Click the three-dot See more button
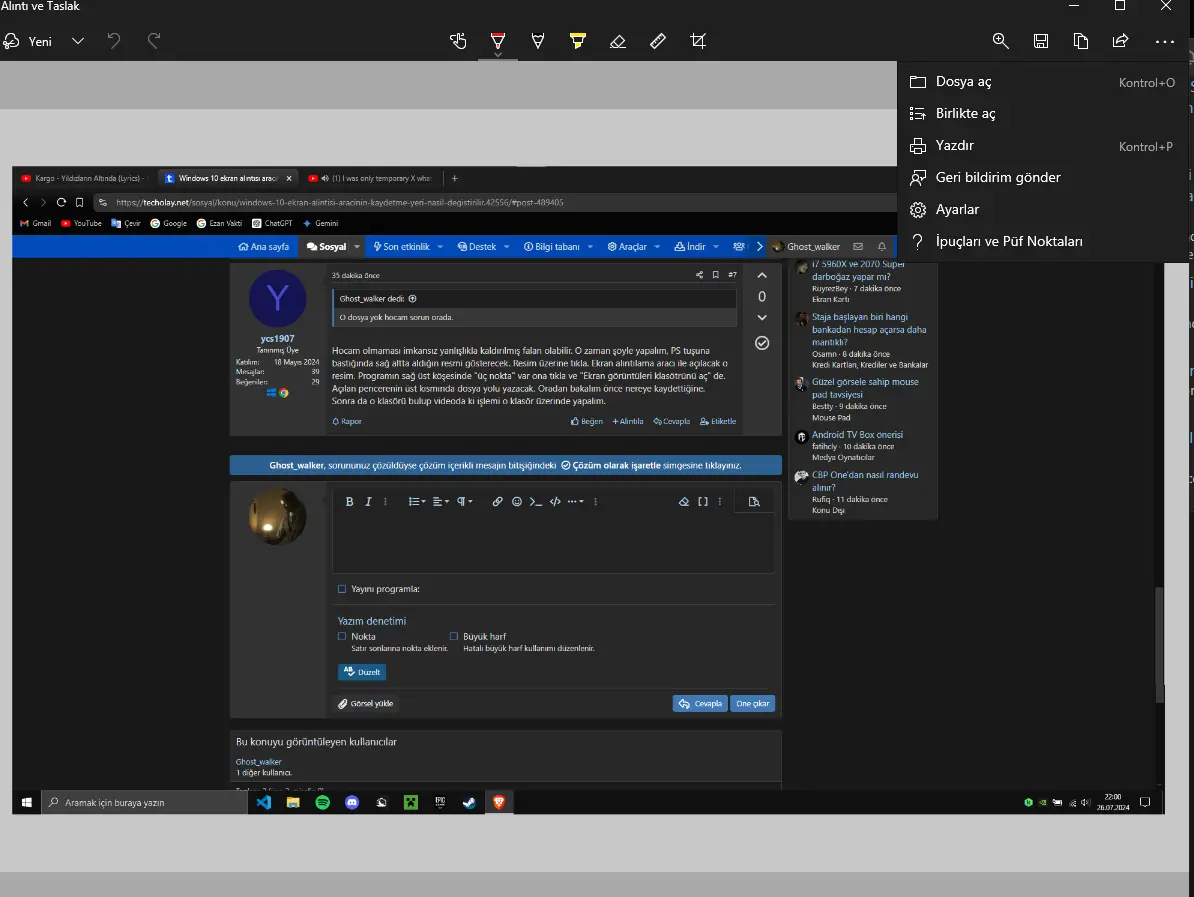This screenshot has height=897, width=1194. tap(1164, 42)
